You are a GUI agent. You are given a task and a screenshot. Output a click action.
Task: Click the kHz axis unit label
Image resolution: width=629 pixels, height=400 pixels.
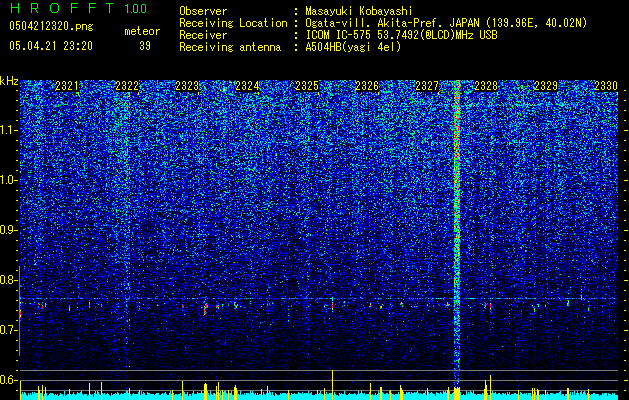click(9, 81)
